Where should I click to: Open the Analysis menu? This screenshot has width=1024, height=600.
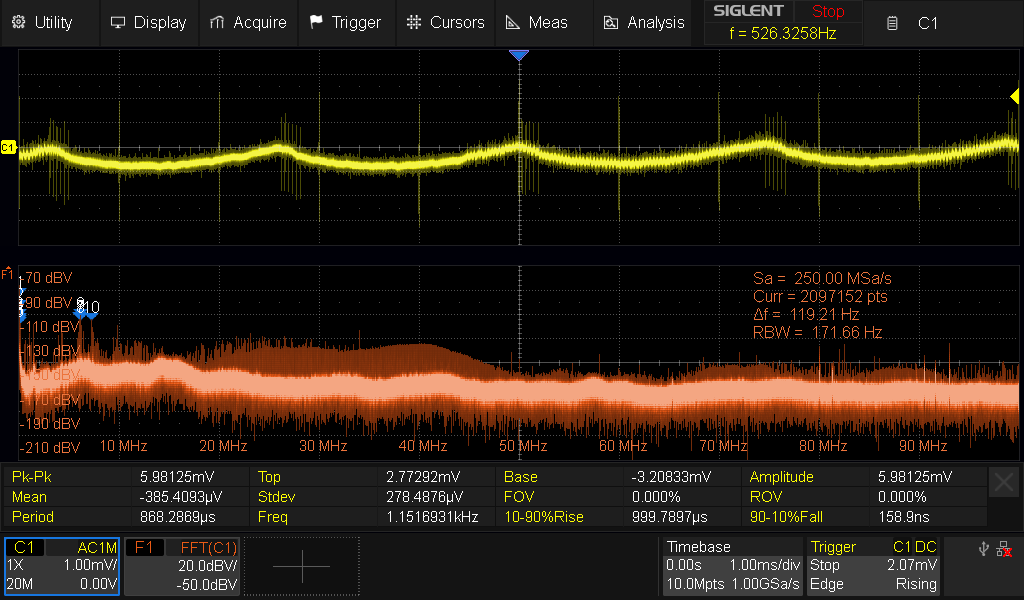(x=643, y=22)
